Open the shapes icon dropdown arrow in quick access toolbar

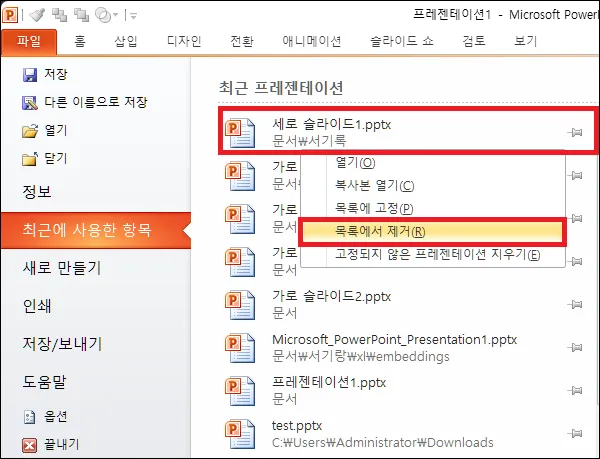[x=116, y=16]
